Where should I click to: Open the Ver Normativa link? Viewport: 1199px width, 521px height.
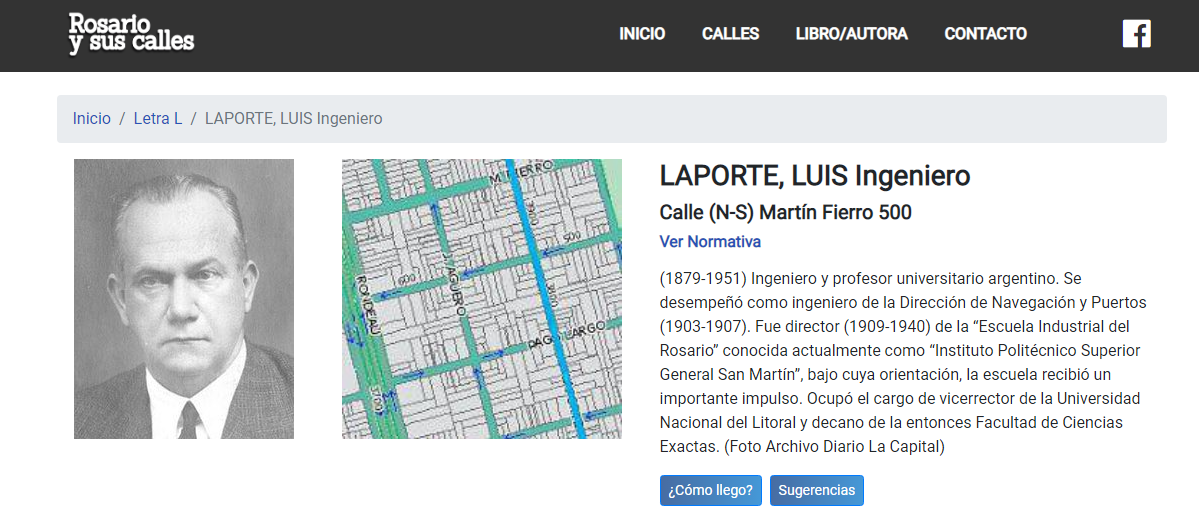point(710,242)
